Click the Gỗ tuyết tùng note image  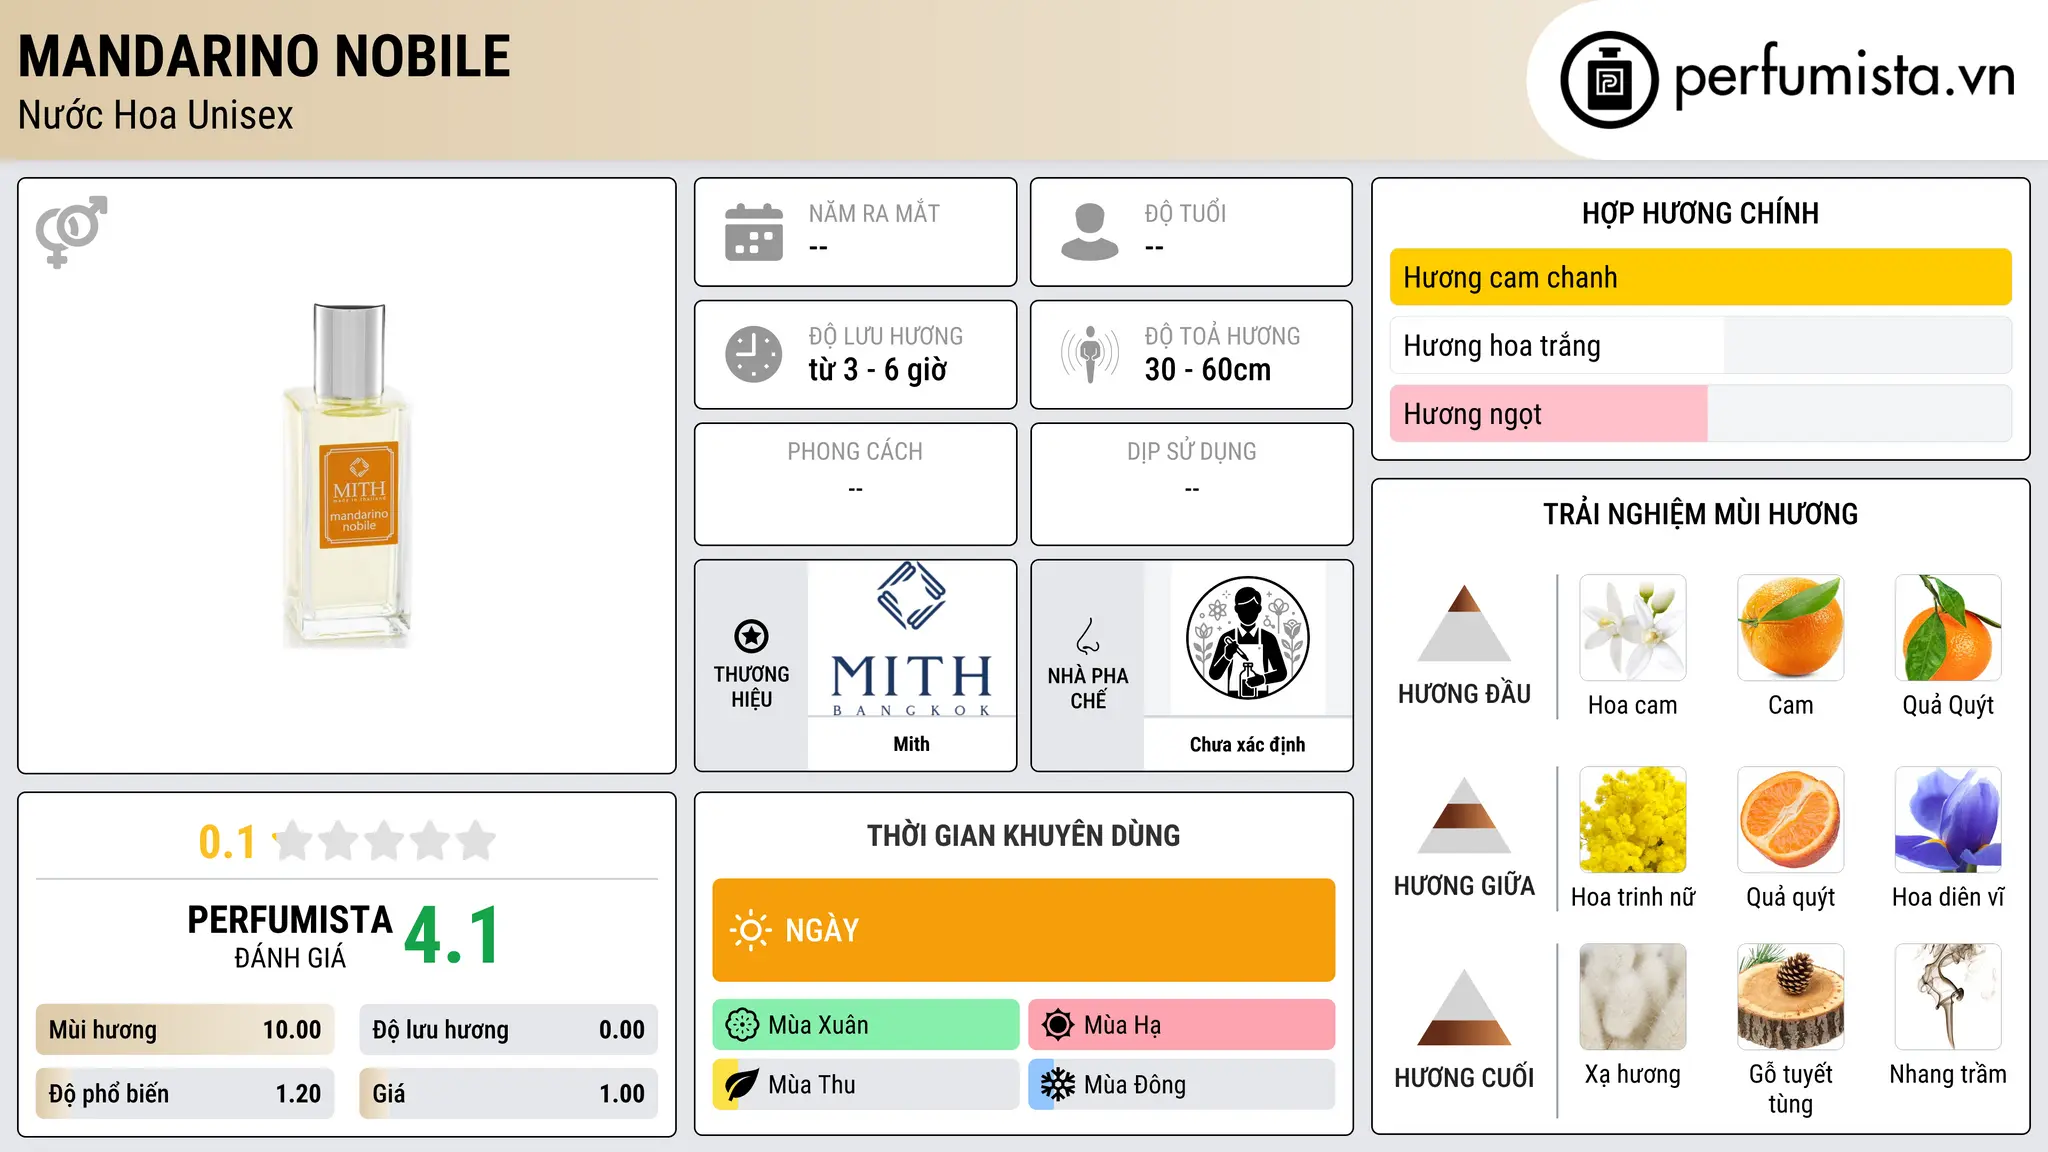point(1790,996)
